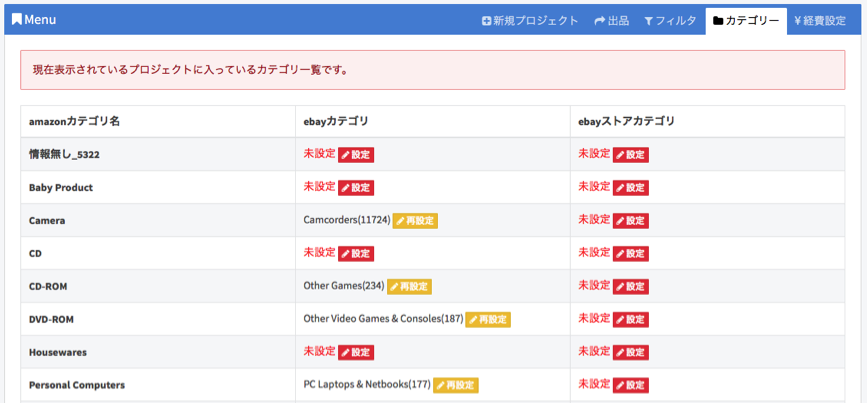Set ebay store category for Camera
Screen dimensions: 867x403
[631, 220]
